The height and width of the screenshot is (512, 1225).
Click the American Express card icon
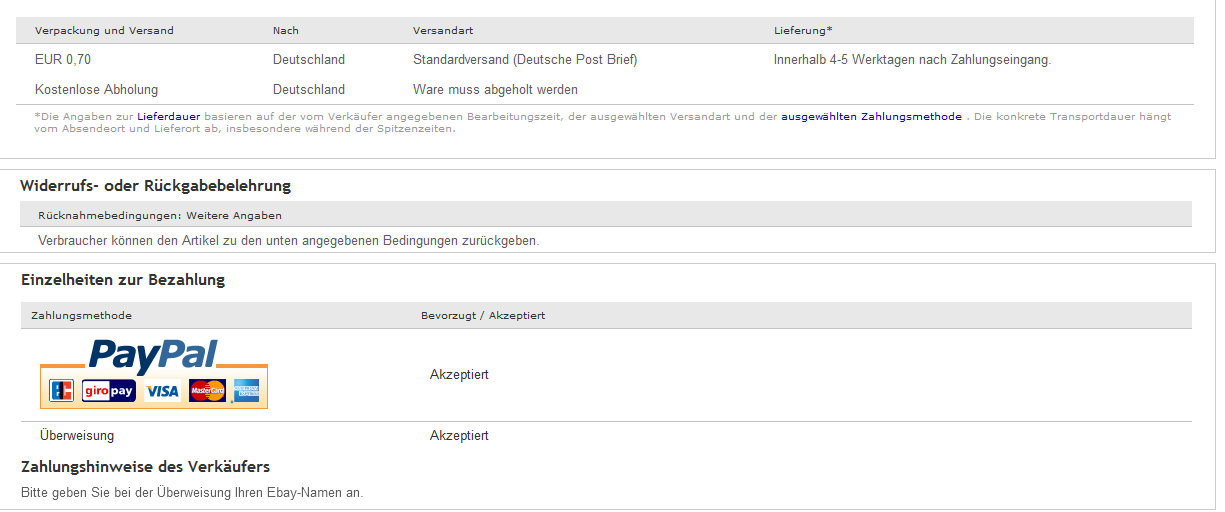(246, 391)
